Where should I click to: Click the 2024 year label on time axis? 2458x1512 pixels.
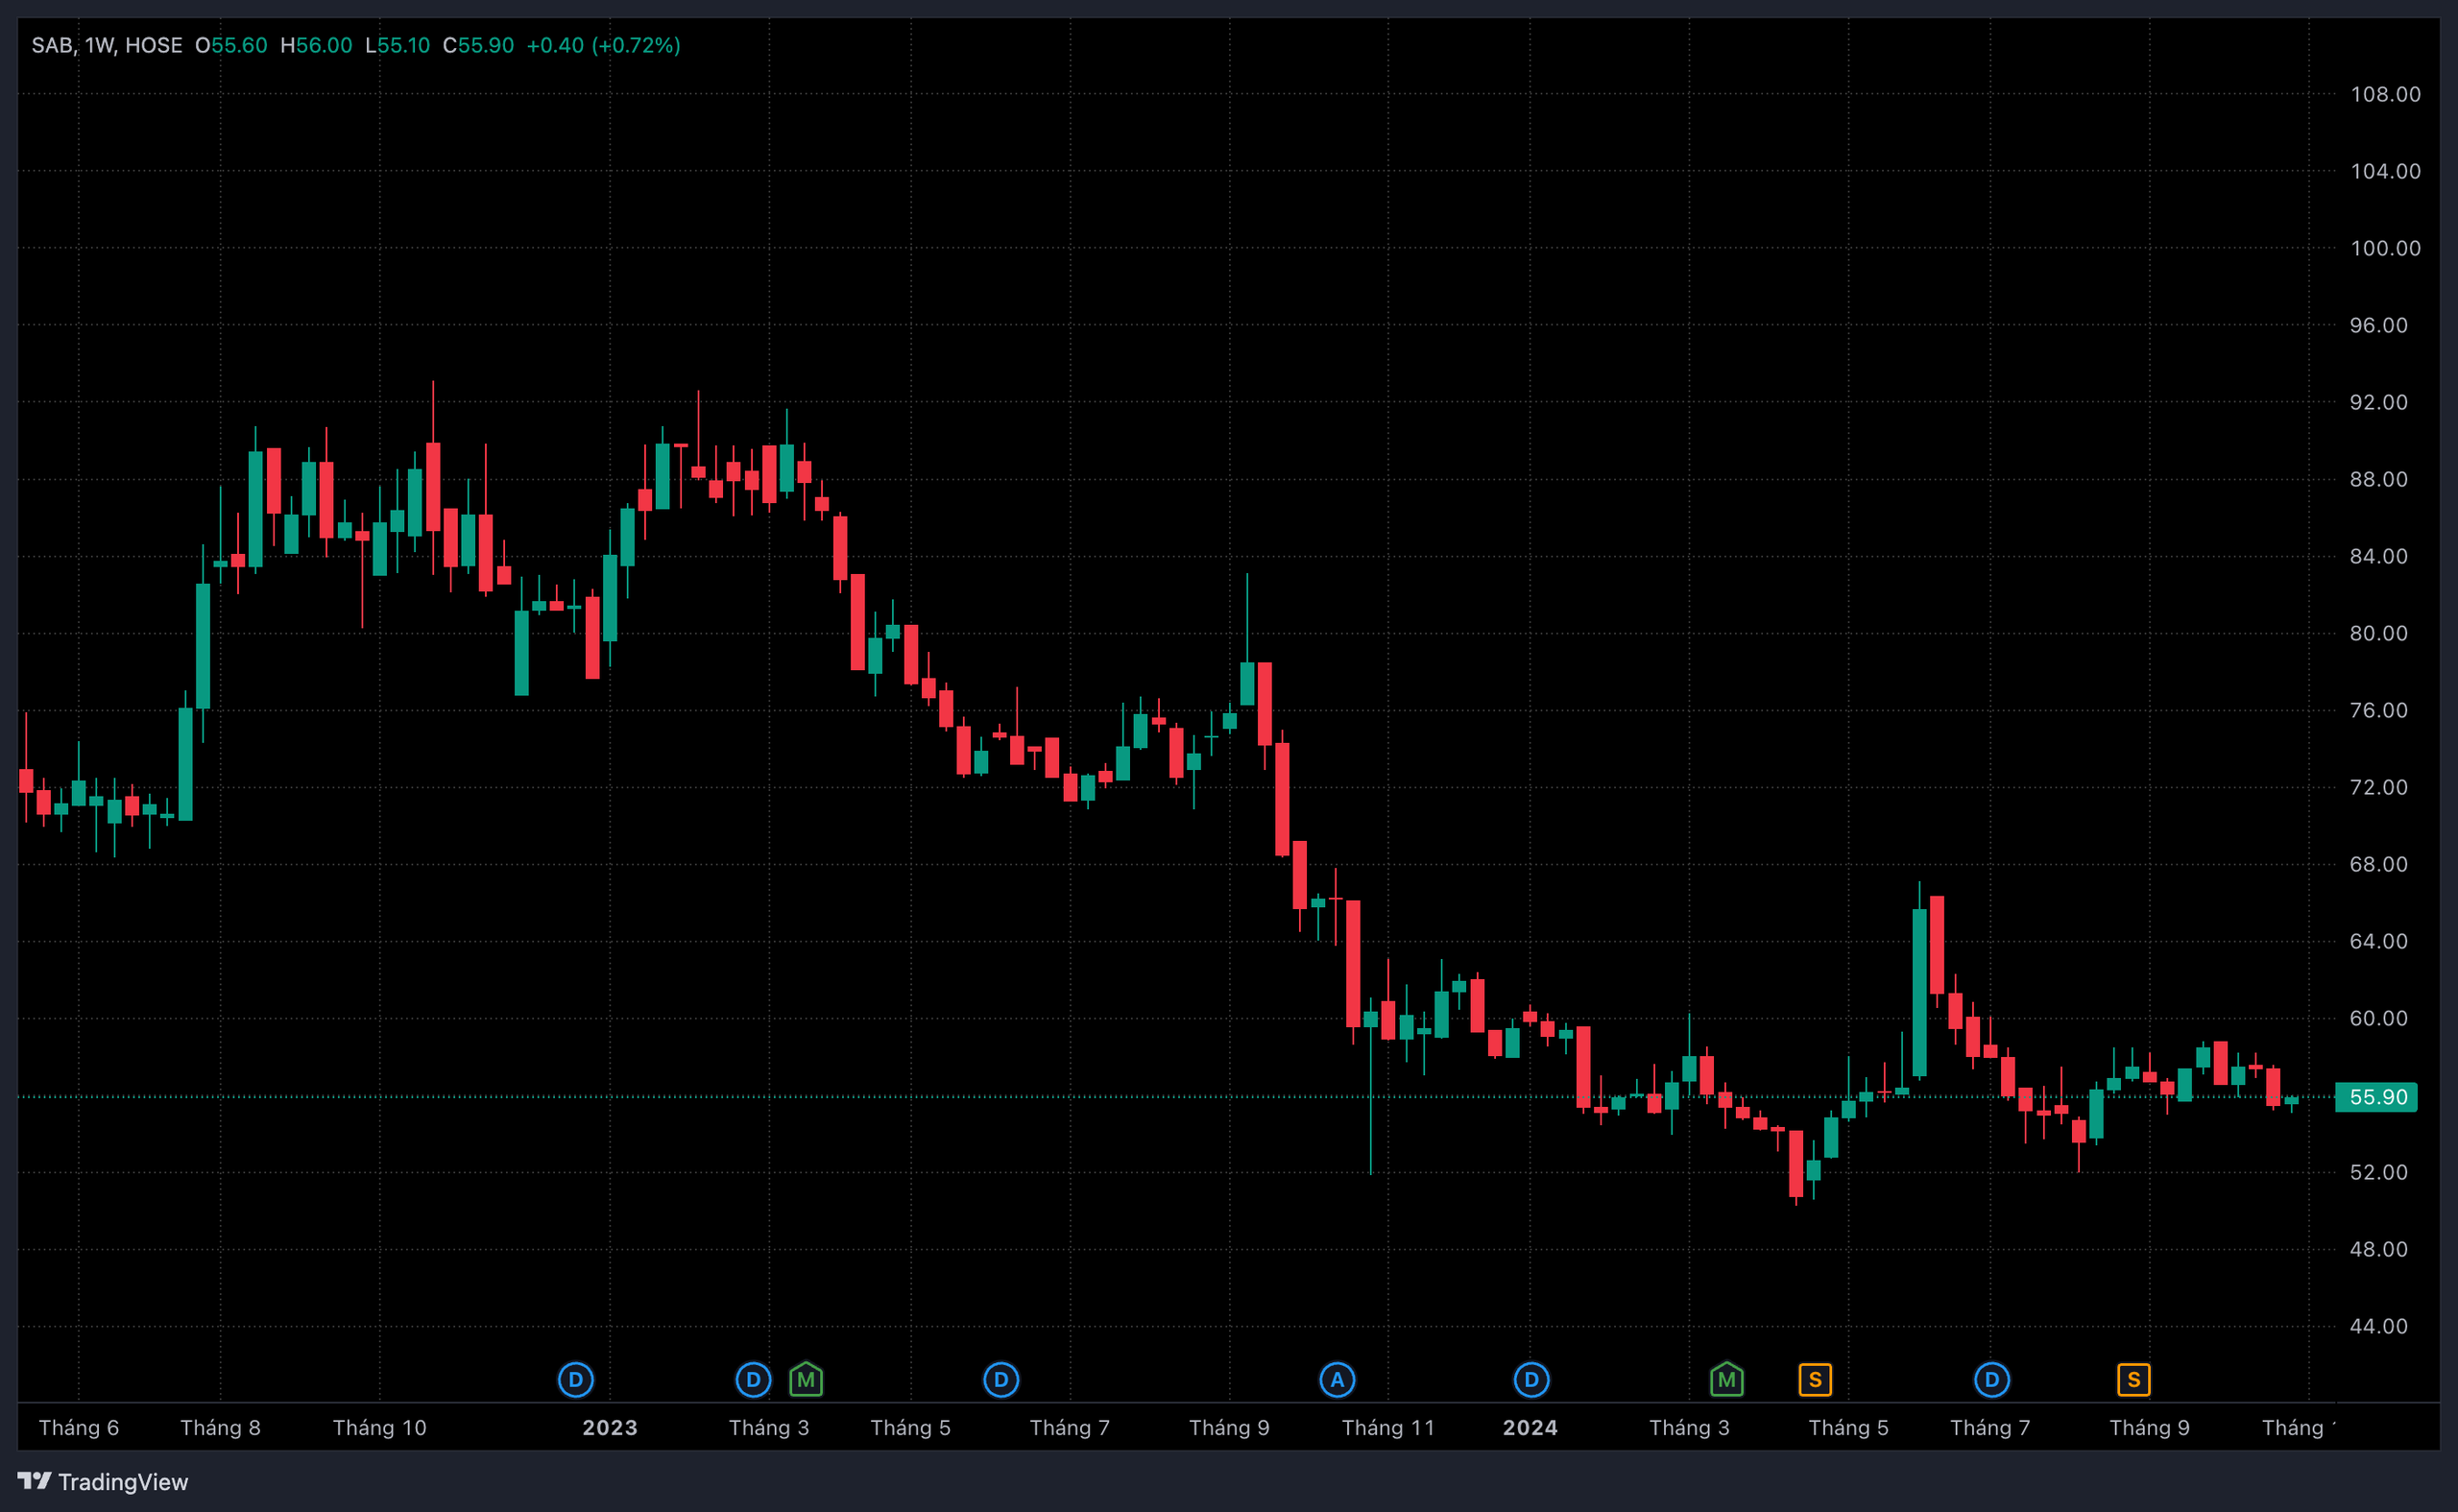point(1530,1427)
